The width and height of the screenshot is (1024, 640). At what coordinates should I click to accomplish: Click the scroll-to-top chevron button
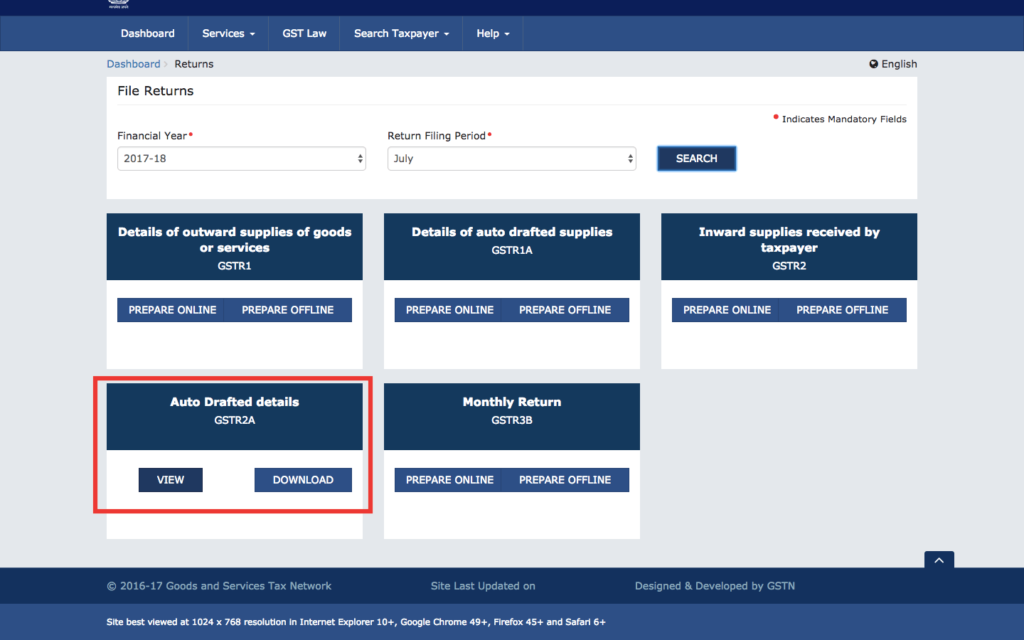(938, 560)
